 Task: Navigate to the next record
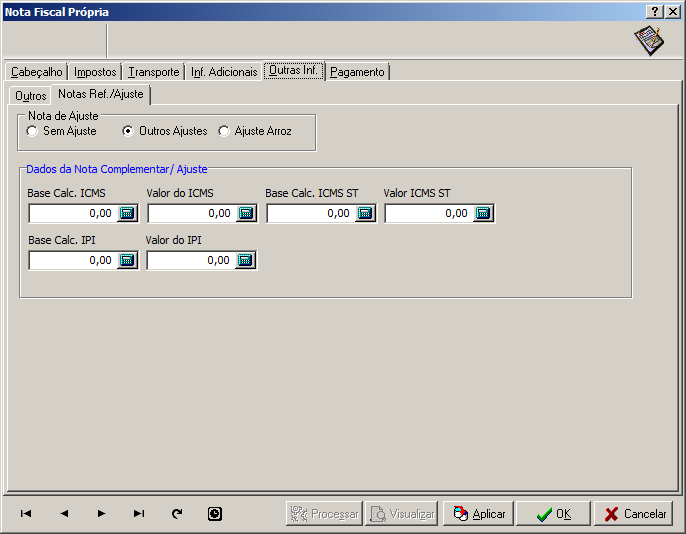pyautogui.click(x=101, y=514)
